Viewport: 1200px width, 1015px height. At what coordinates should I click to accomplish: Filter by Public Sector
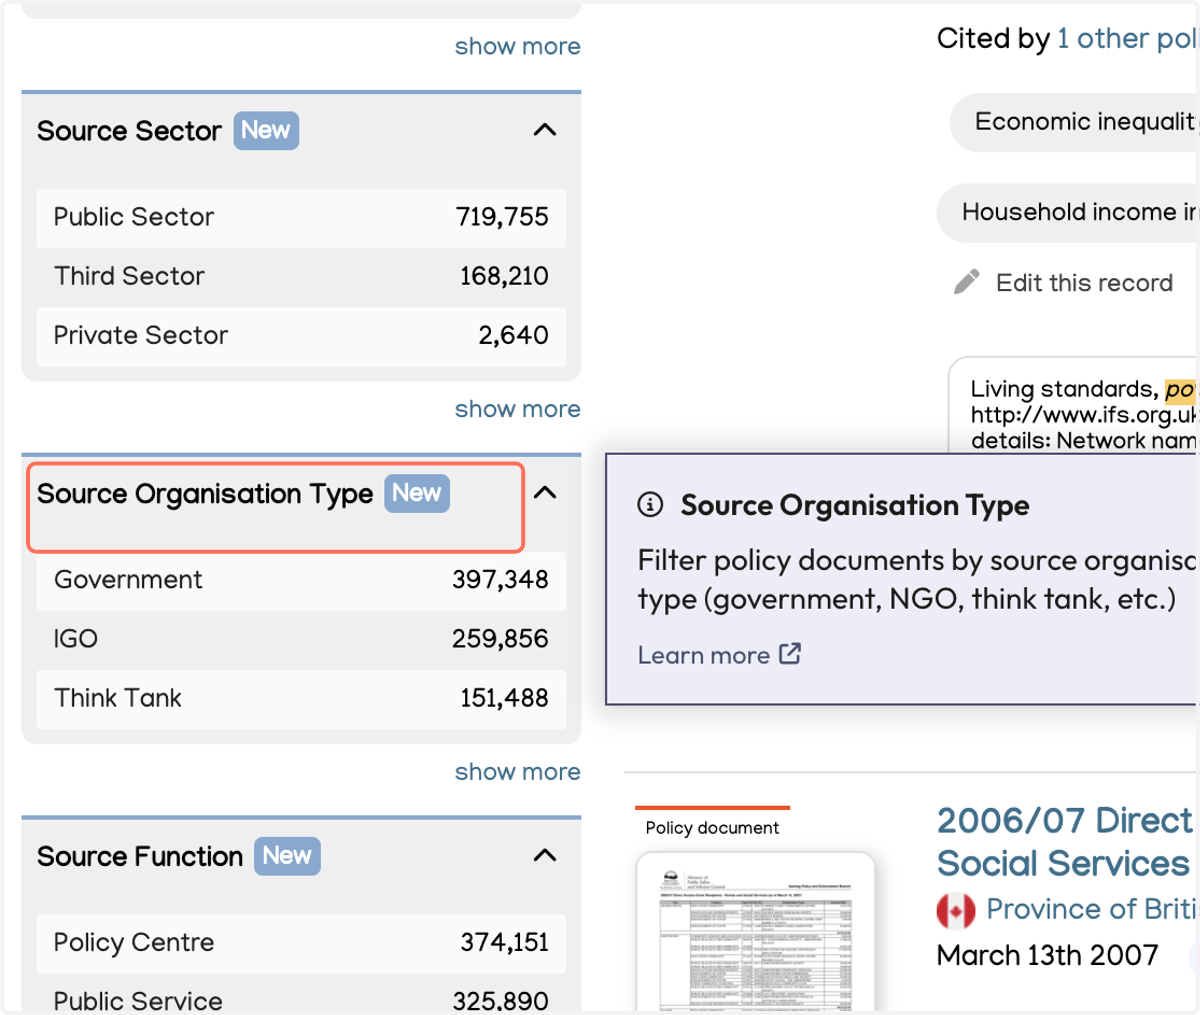pyautogui.click(x=301, y=217)
